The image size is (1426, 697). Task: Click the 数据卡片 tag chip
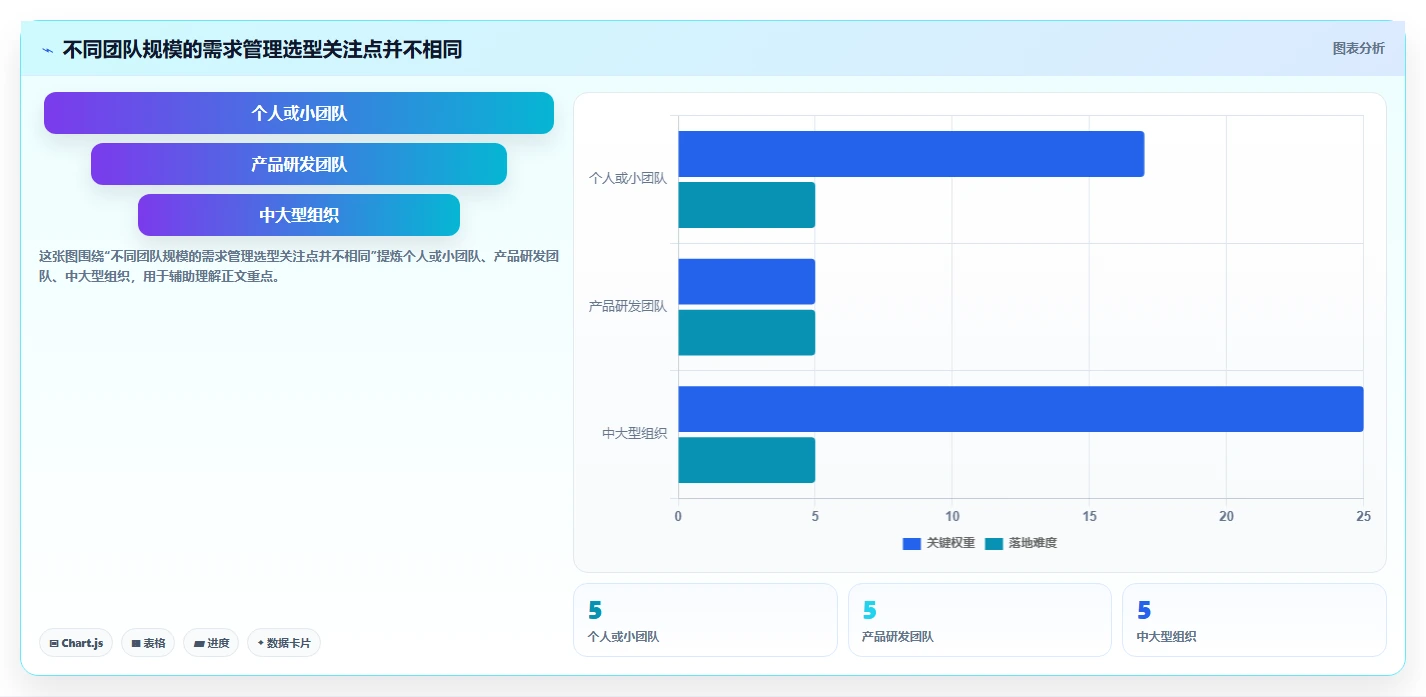[284, 643]
